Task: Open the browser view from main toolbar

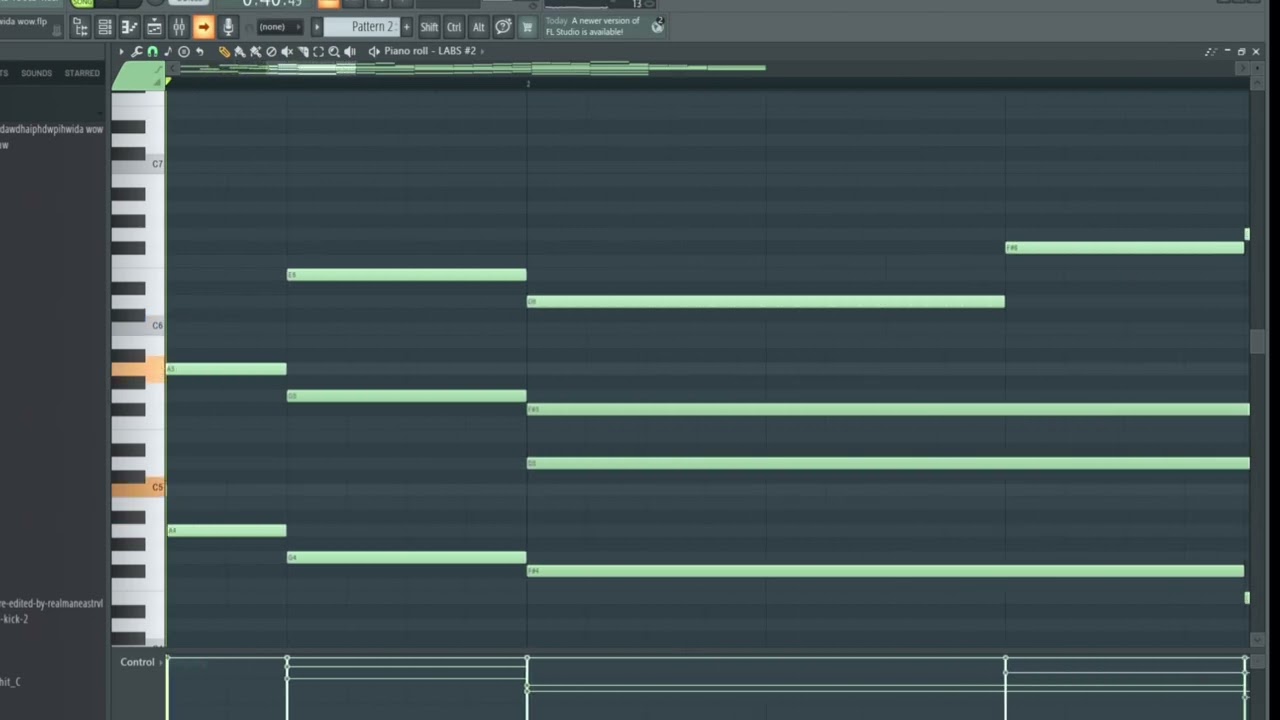Action: (x=80, y=27)
